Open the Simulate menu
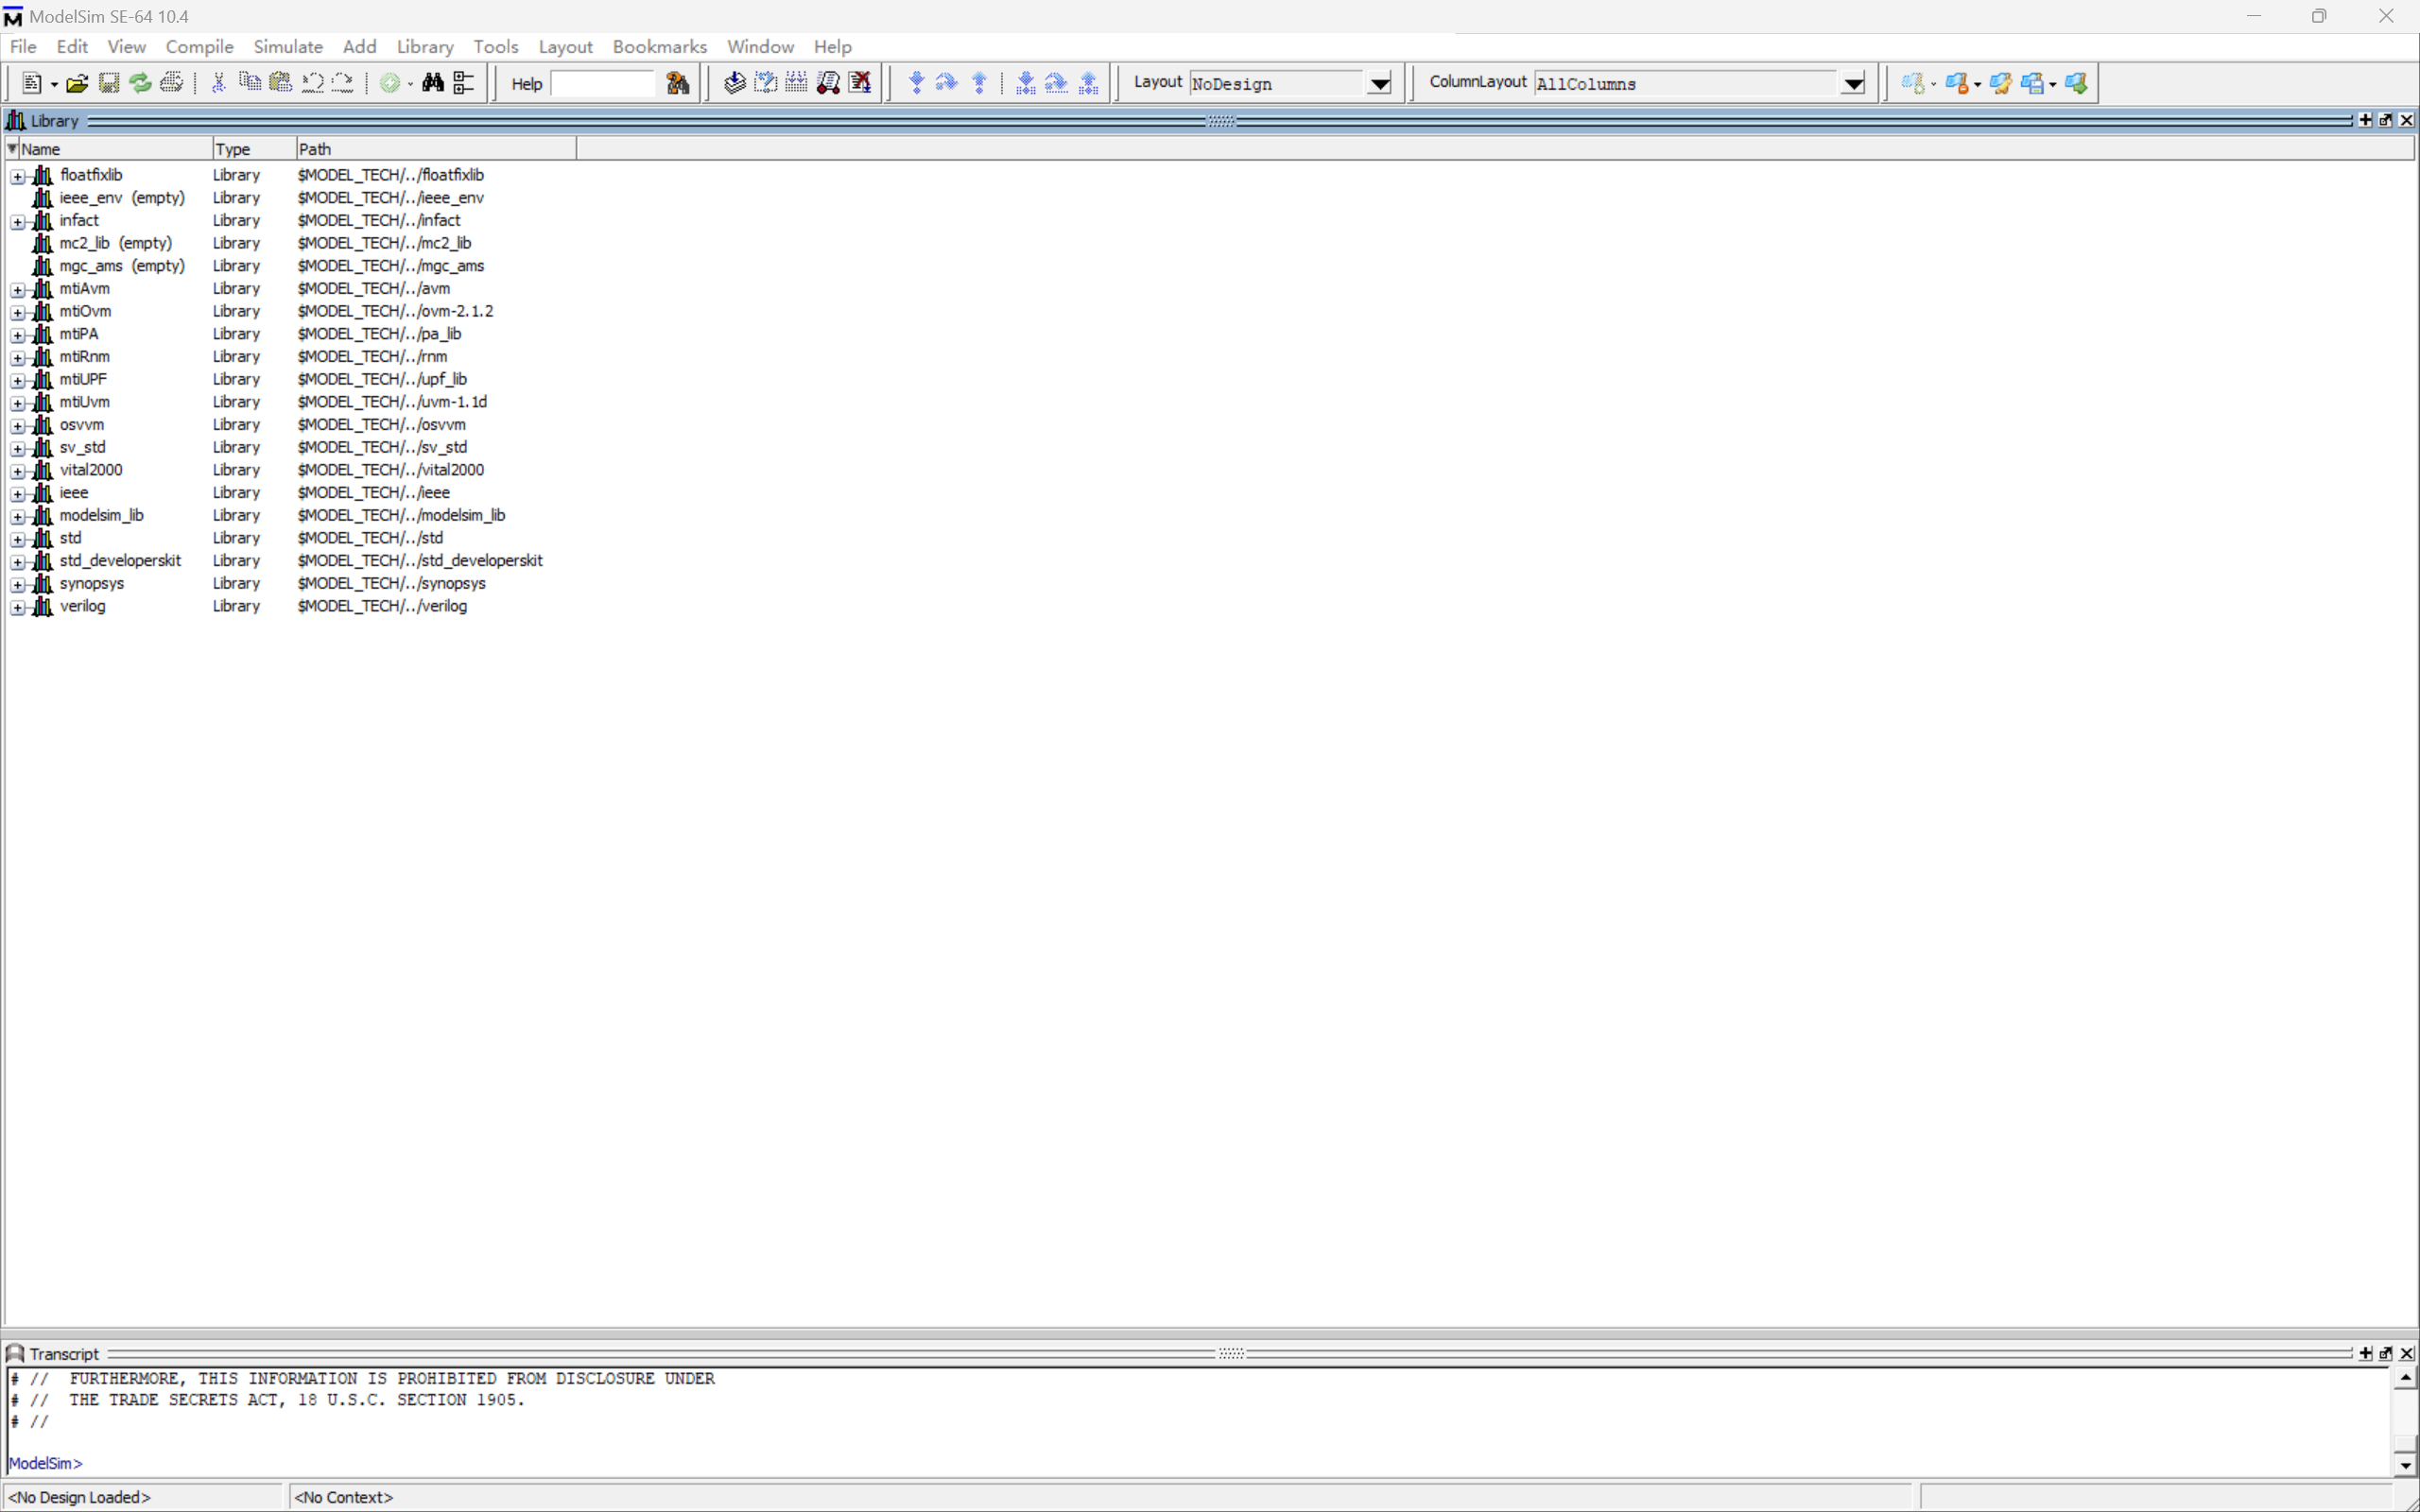Viewport: 2420px width, 1512px height. click(x=288, y=46)
